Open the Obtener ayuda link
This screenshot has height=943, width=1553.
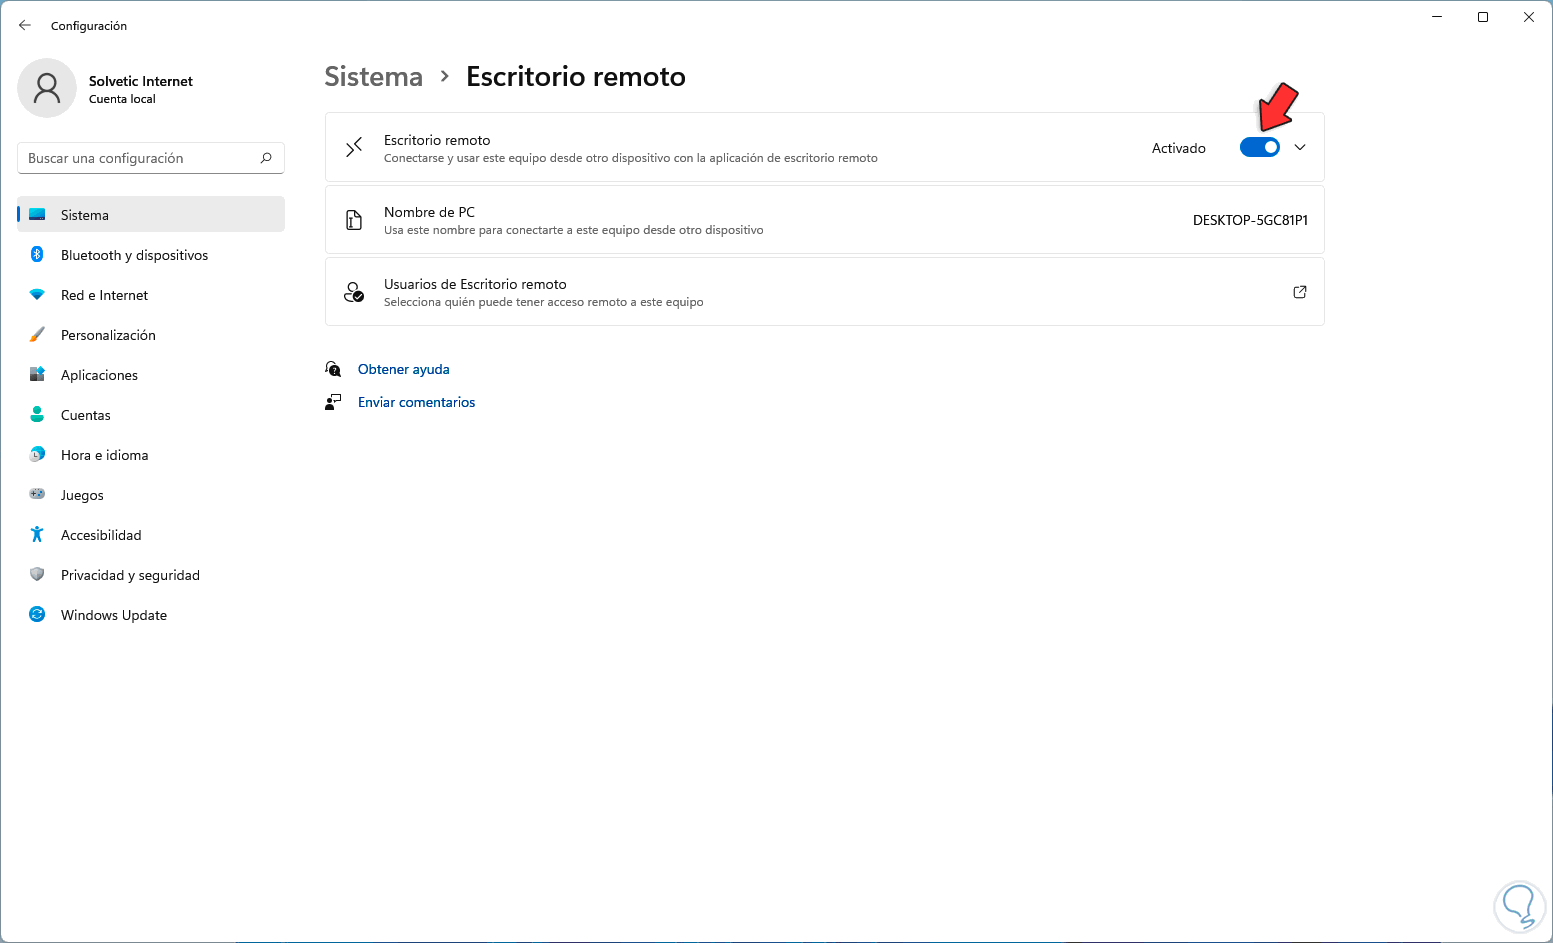pos(403,369)
